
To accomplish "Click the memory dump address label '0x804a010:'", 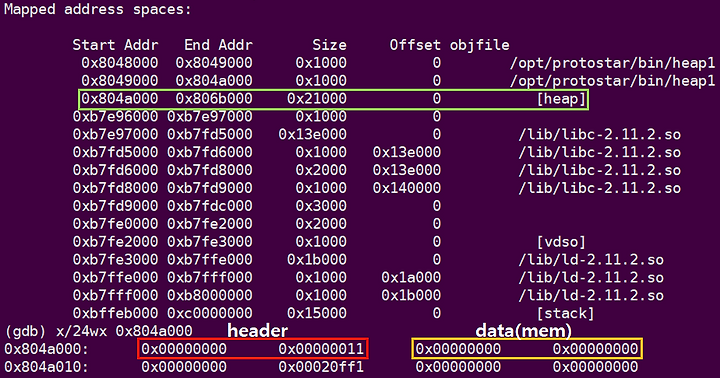I will point(46,367).
